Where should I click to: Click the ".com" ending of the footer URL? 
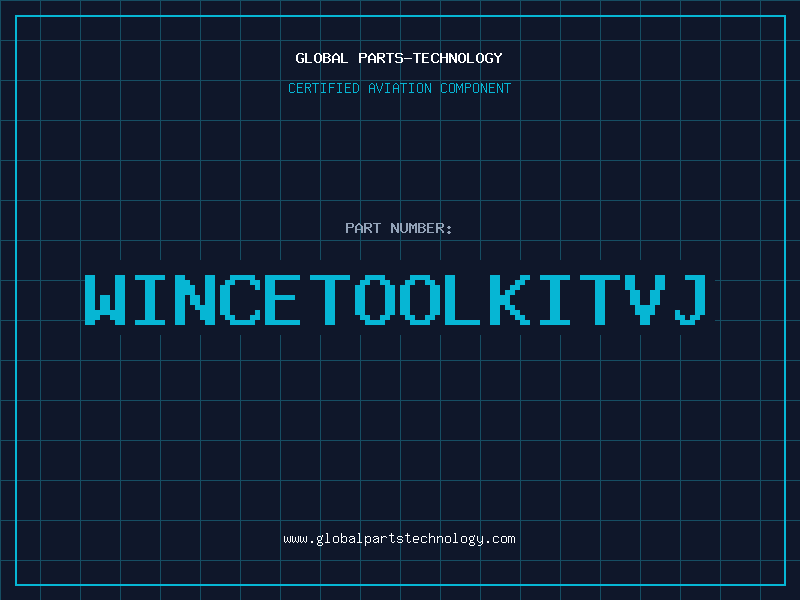coord(500,539)
